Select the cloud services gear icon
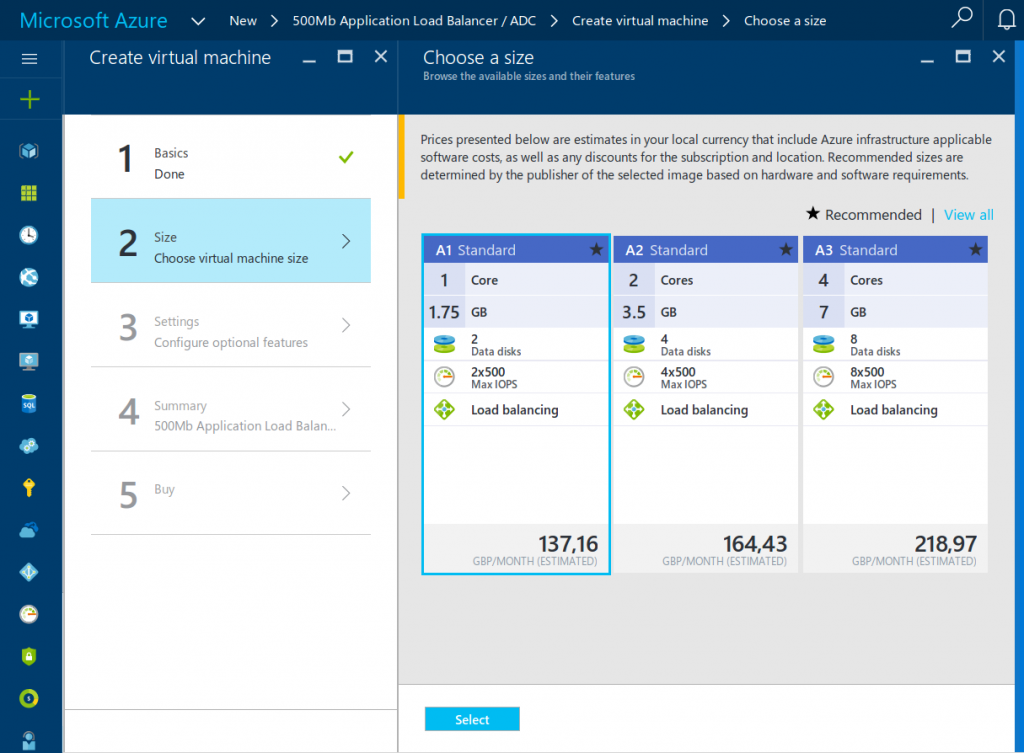 coord(31,445)
